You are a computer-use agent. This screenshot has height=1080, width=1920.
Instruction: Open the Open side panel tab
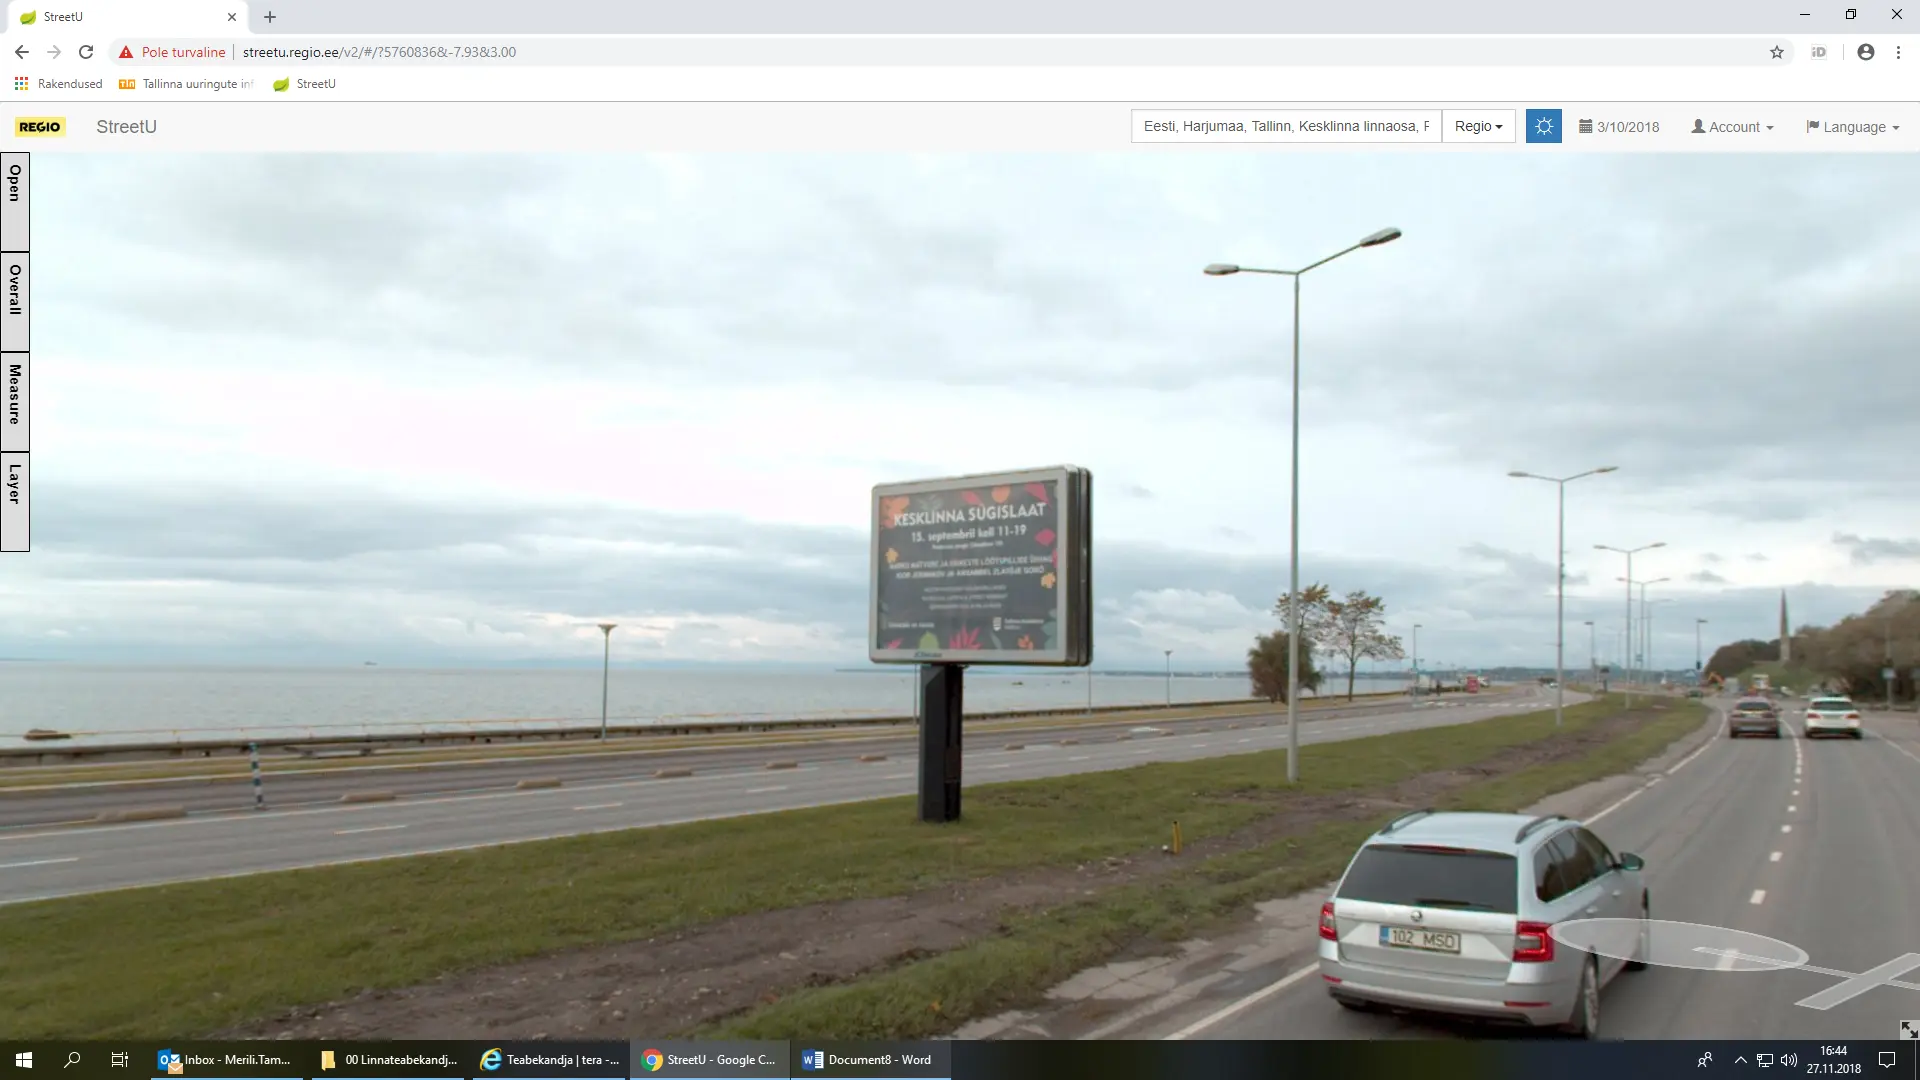click(15, 201)
